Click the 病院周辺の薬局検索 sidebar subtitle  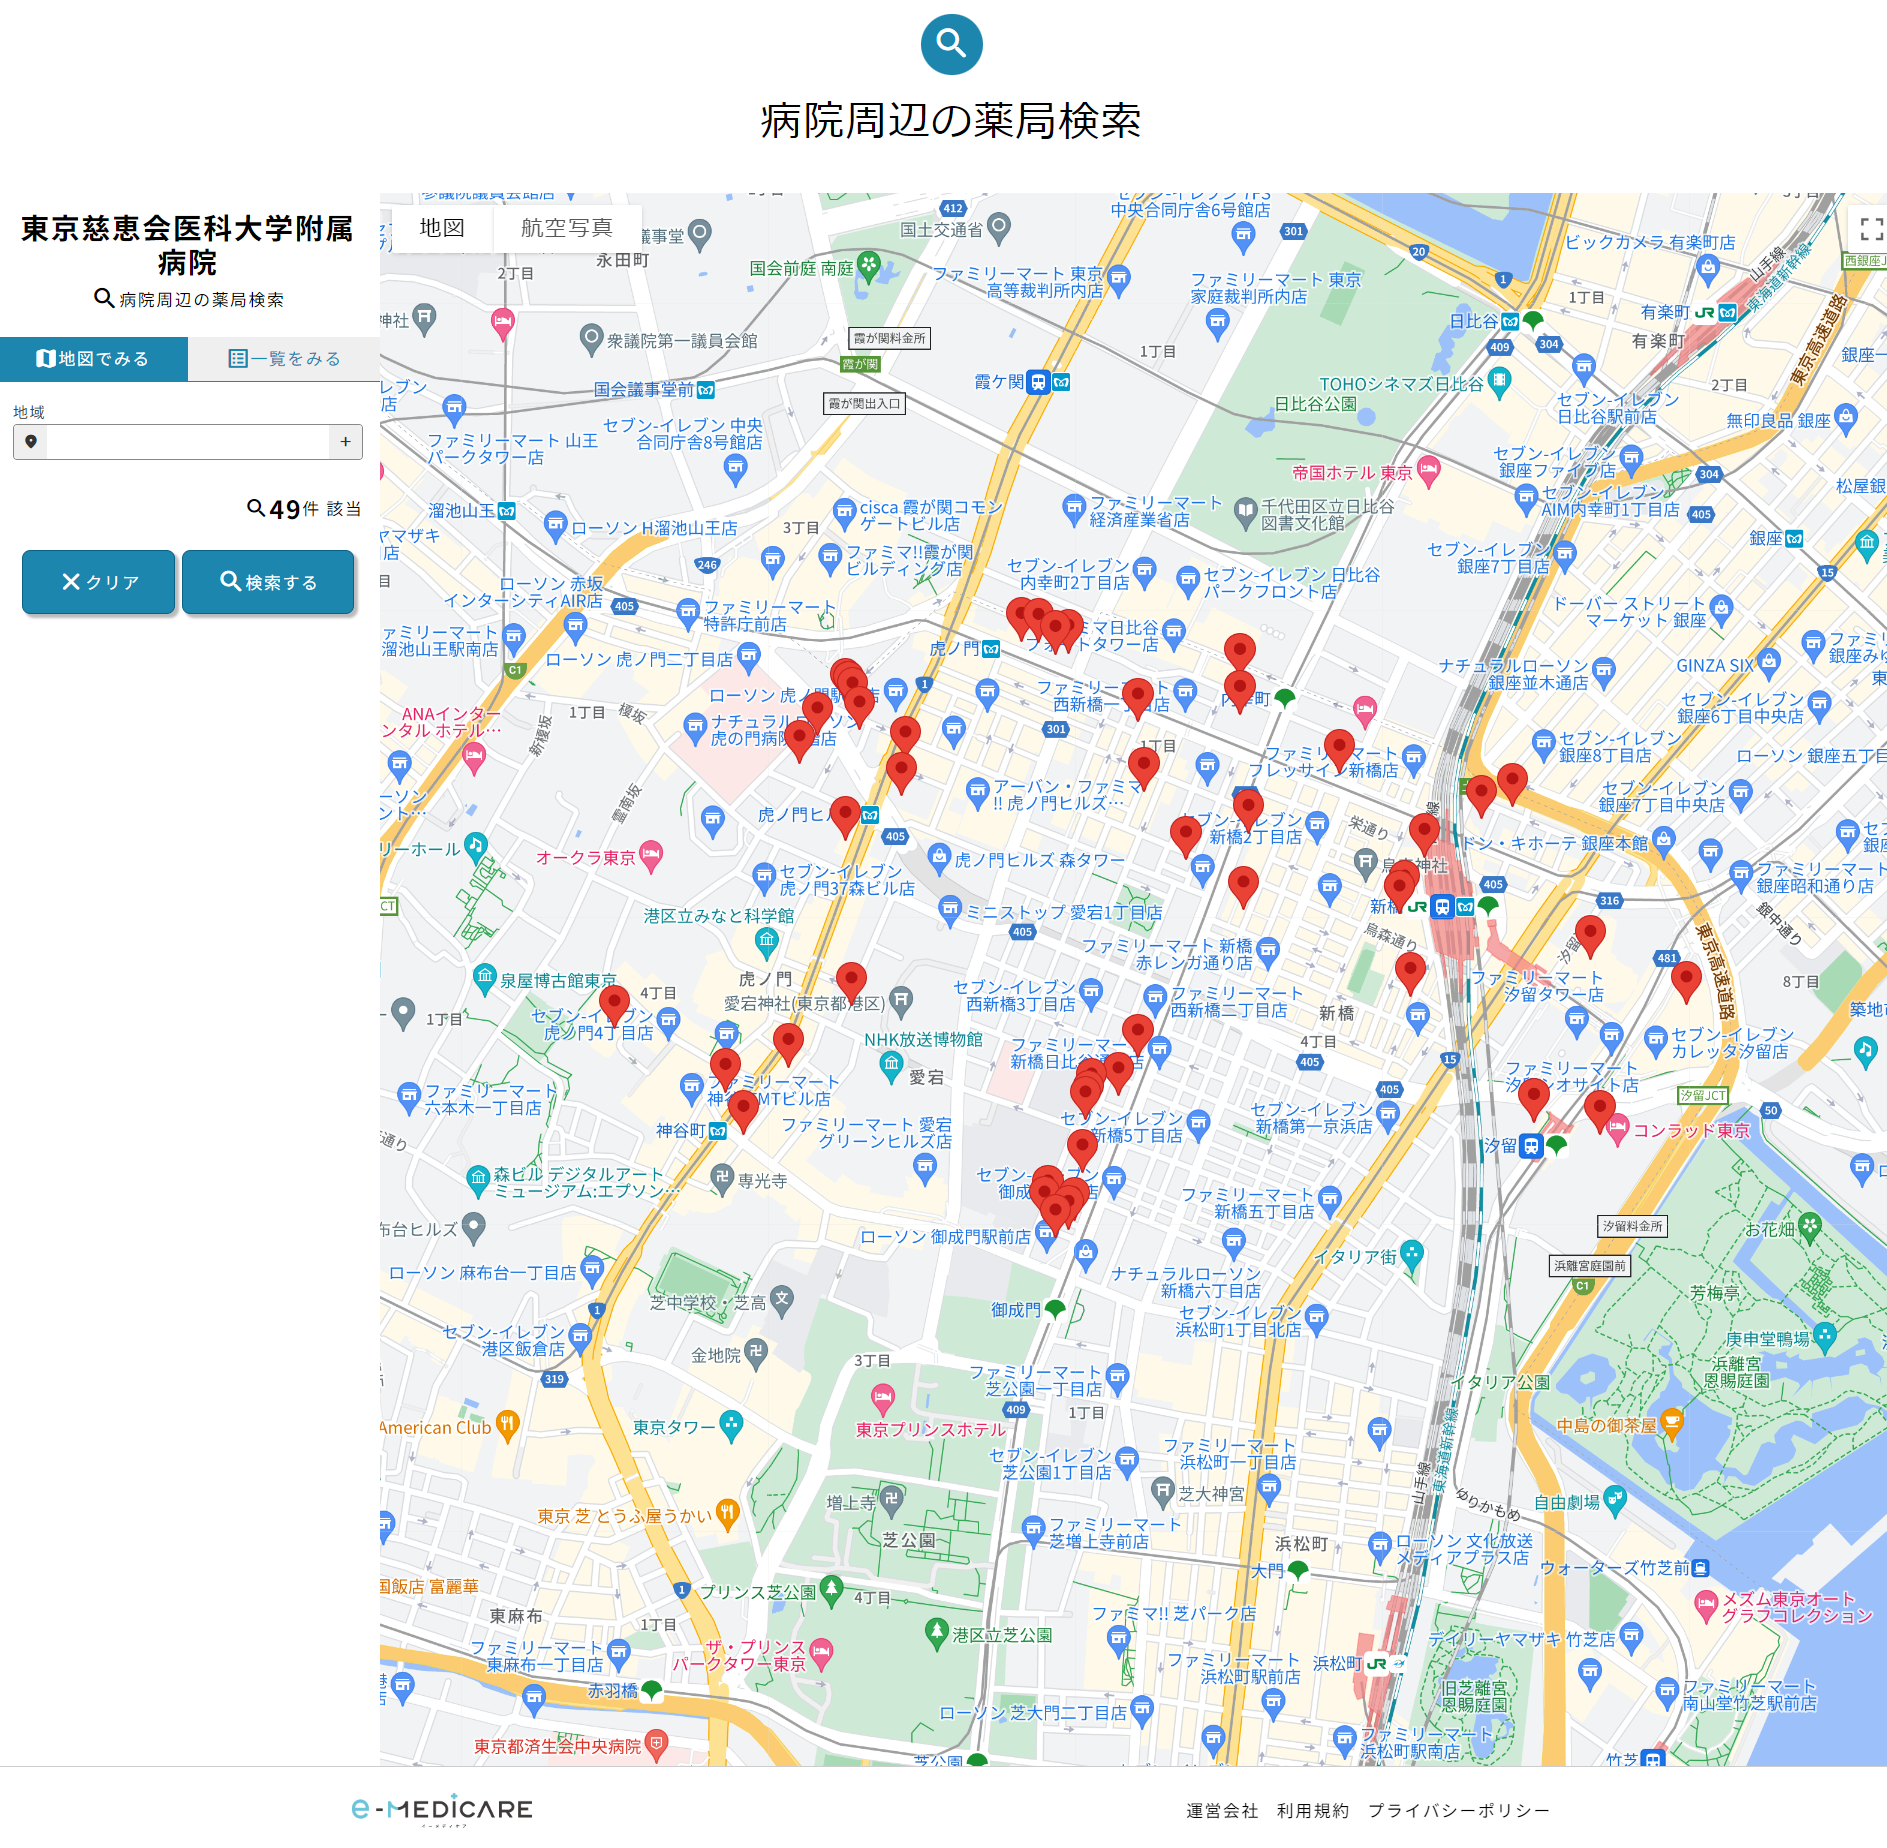(x=190, y=299)
